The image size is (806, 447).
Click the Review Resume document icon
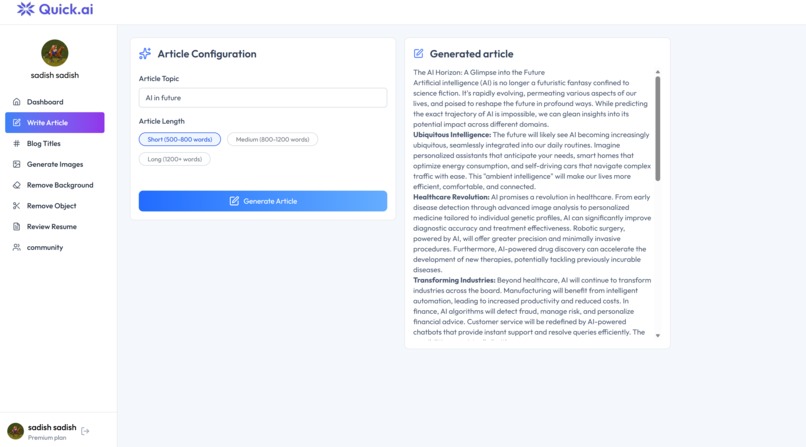tap(16, 227)
